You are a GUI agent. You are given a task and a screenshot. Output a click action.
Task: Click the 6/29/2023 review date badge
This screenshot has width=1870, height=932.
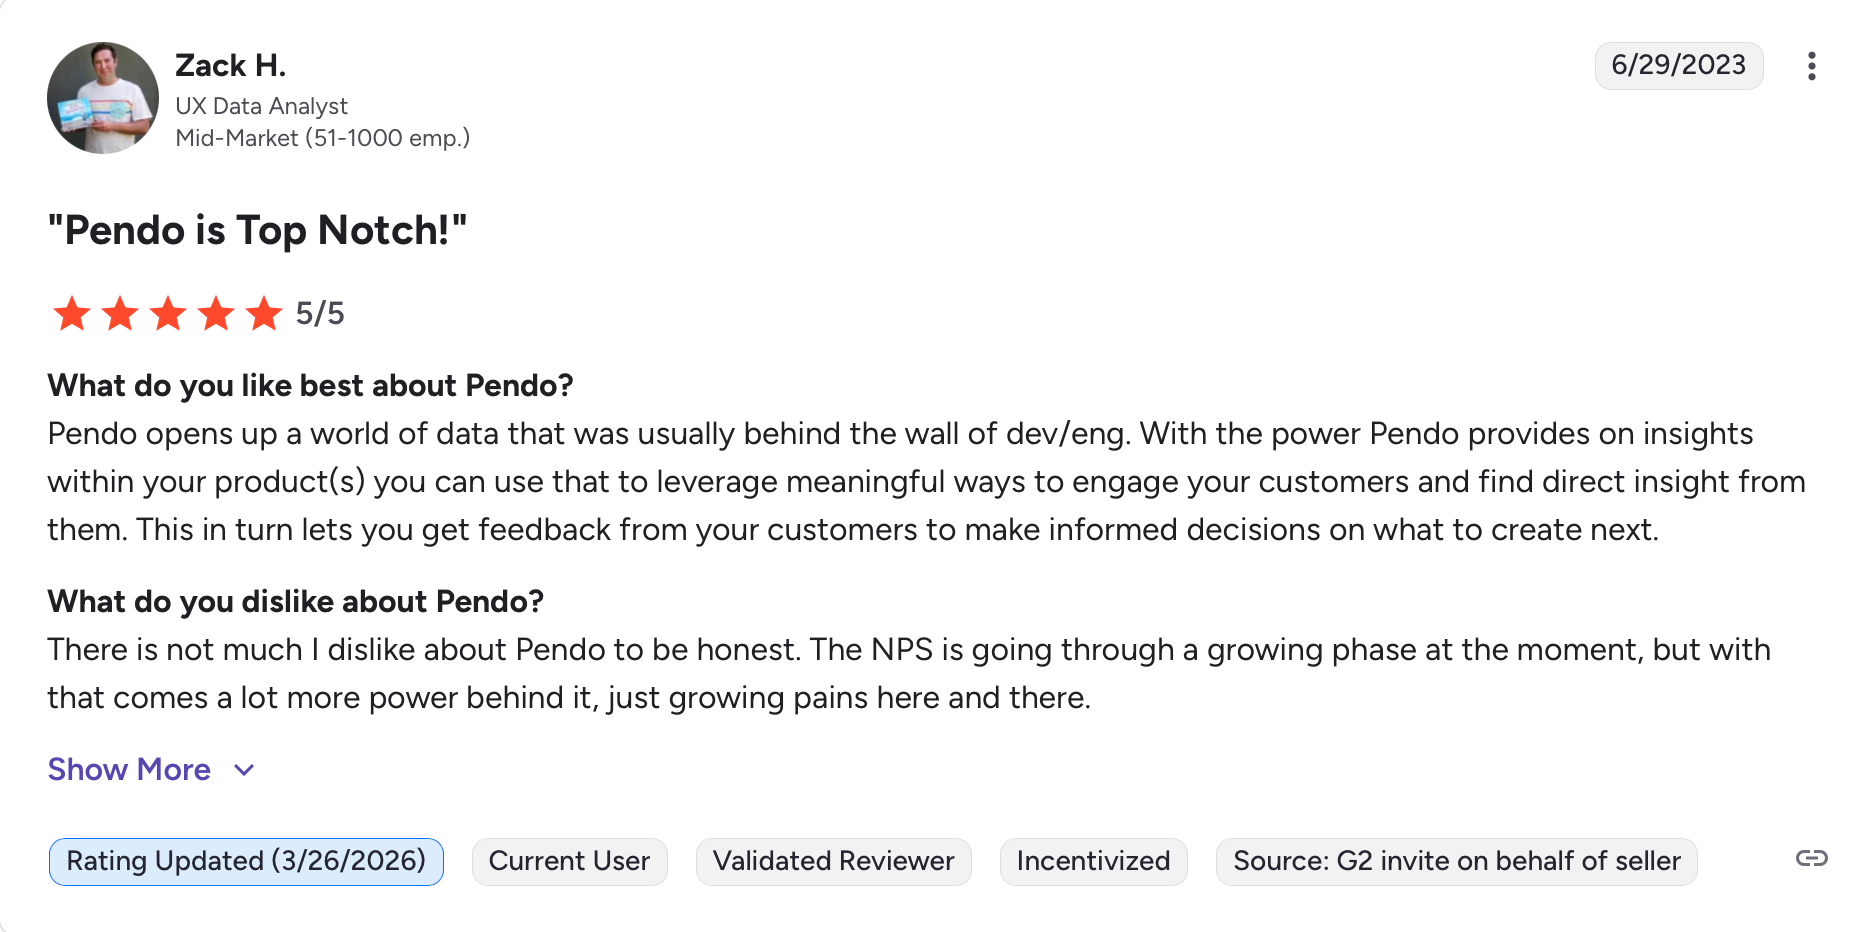point(1678,66)
